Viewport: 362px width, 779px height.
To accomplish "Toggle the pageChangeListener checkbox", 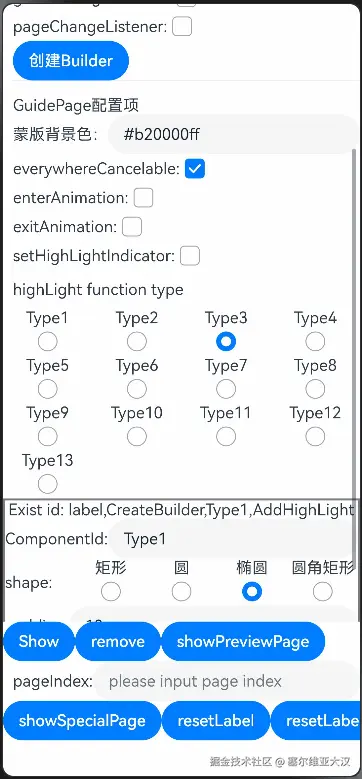I will (x=182, y=27).
